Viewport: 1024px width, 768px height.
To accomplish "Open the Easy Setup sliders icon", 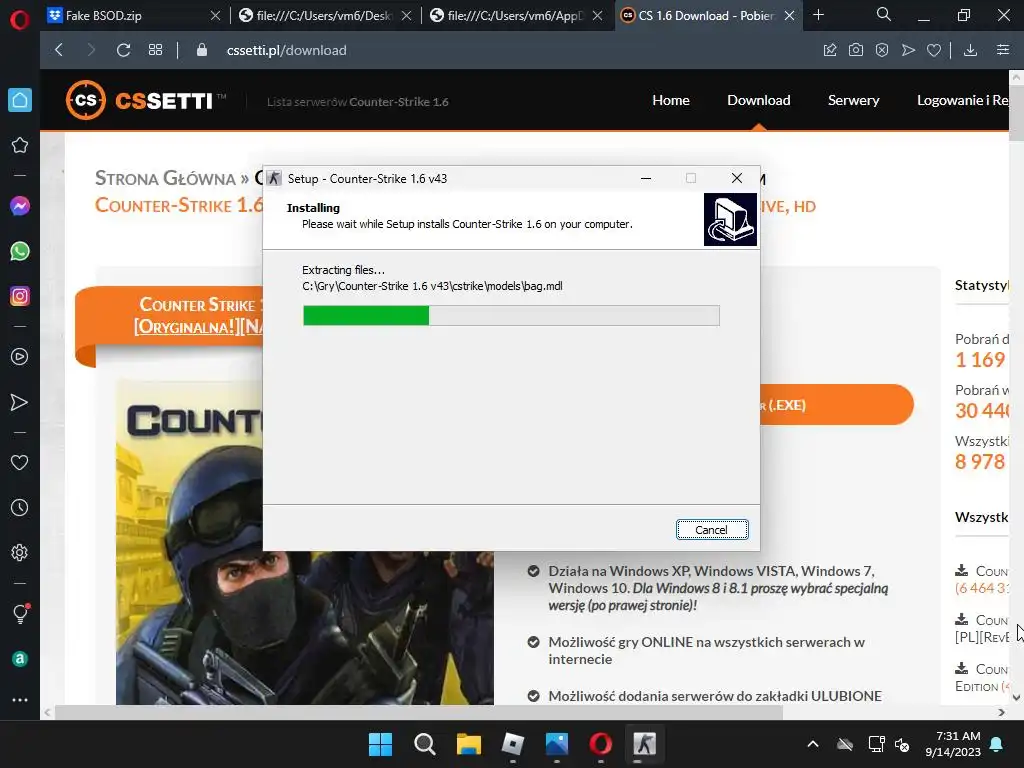I will click(1003, 50).
